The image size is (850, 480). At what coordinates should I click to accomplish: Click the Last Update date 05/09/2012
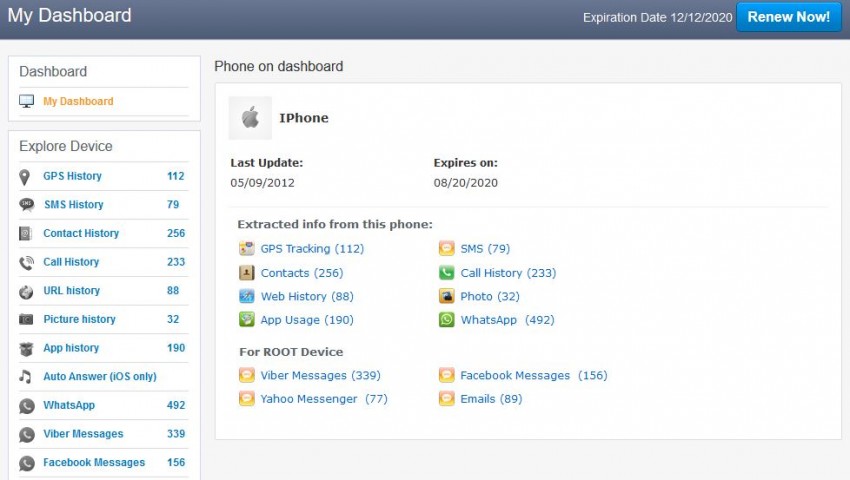[x=262, y=183]
